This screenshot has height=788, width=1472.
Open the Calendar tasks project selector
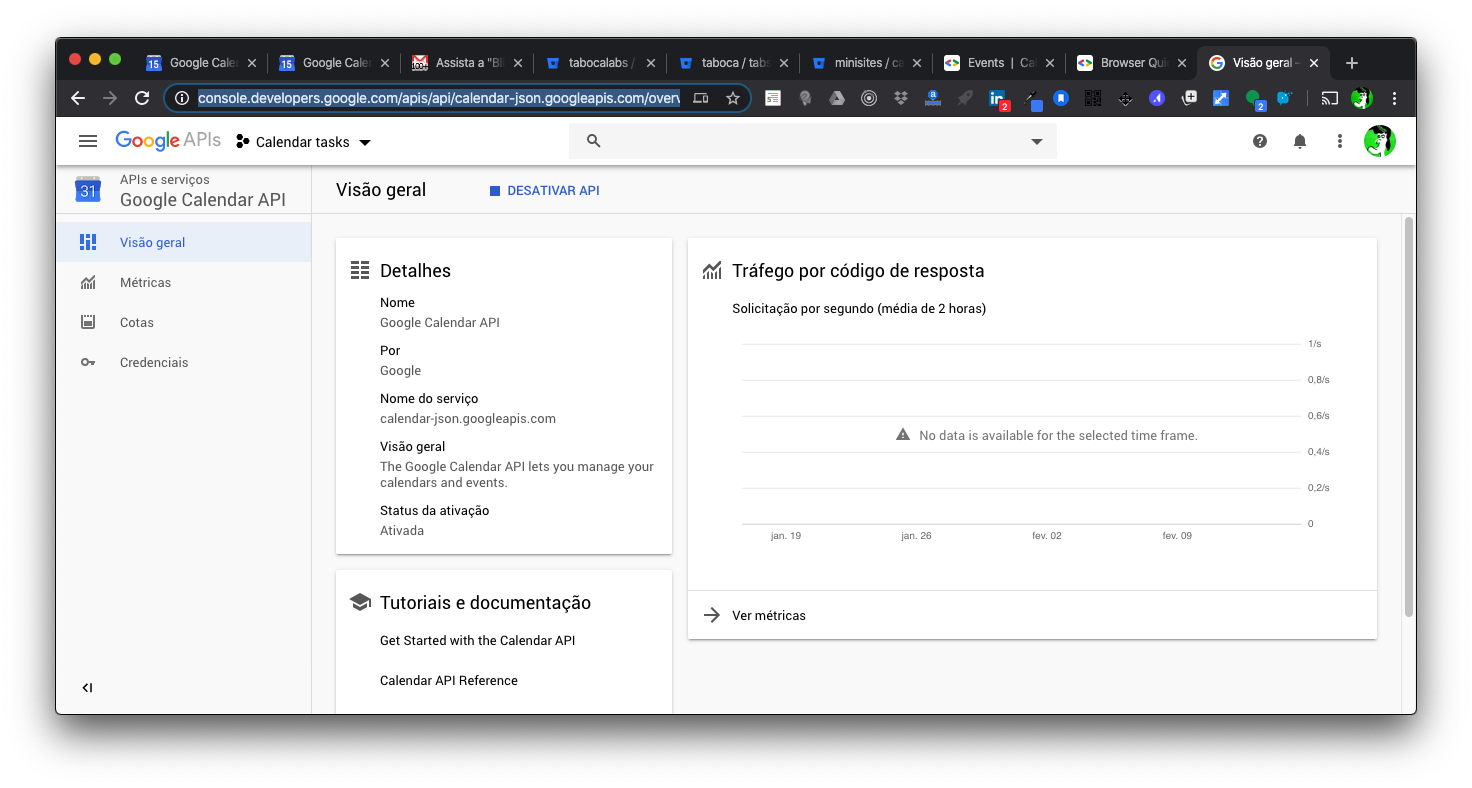[x=303, y=142]
